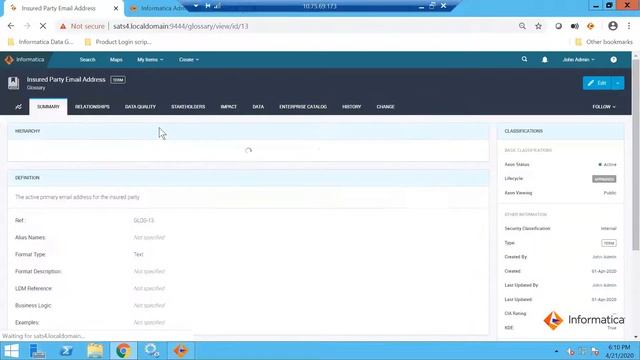Switch to the Data Quality tab

(x=140, y=107)
